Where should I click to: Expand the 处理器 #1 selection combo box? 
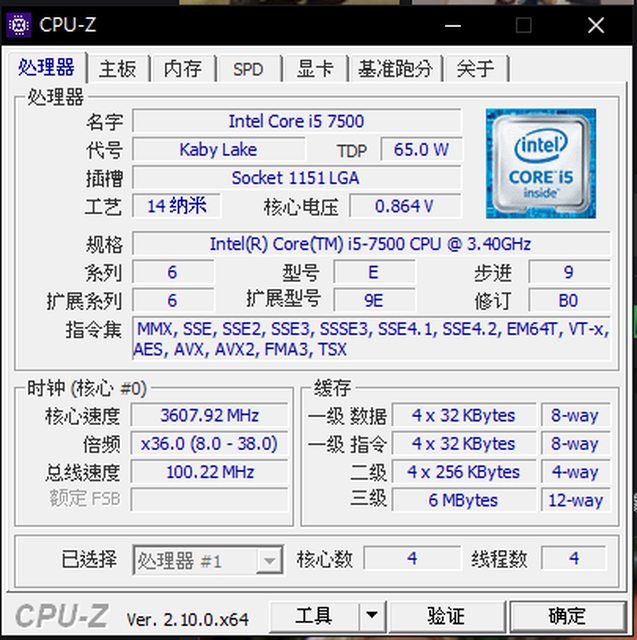pos(208,560)
